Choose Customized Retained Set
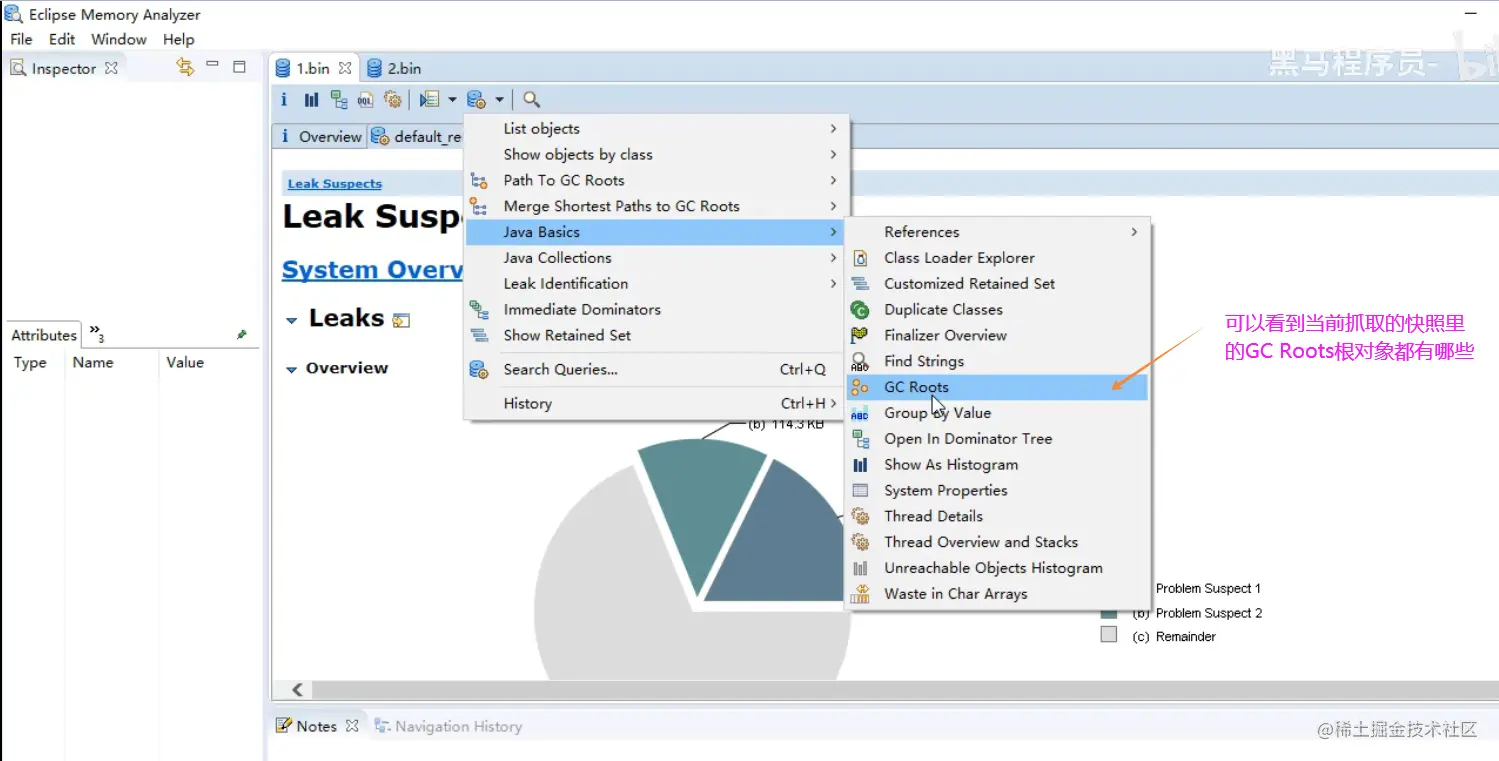This screenshot has width=1499, height=761. 998,284
